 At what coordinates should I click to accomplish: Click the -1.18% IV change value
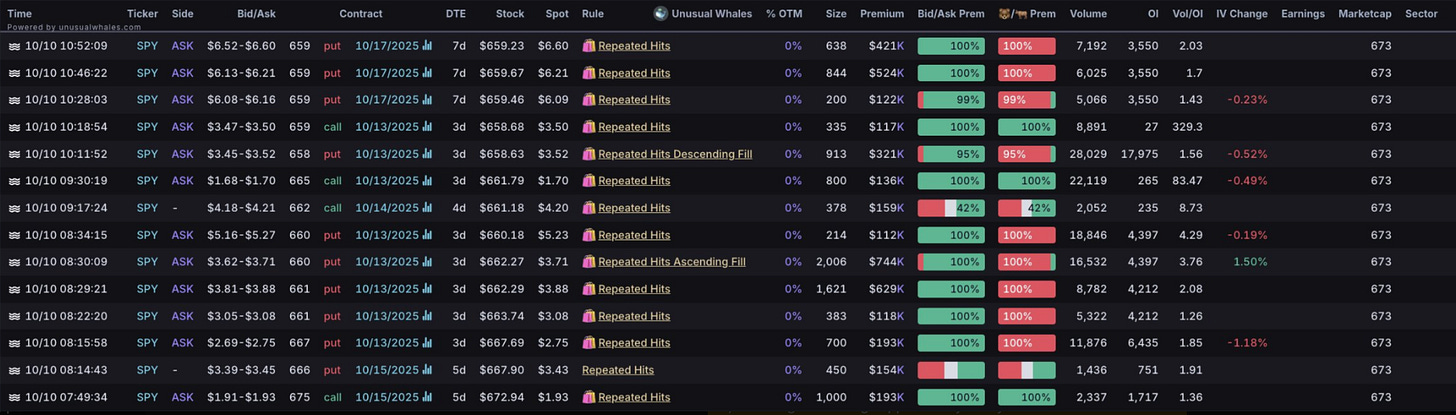click(x=1248, y=343)
